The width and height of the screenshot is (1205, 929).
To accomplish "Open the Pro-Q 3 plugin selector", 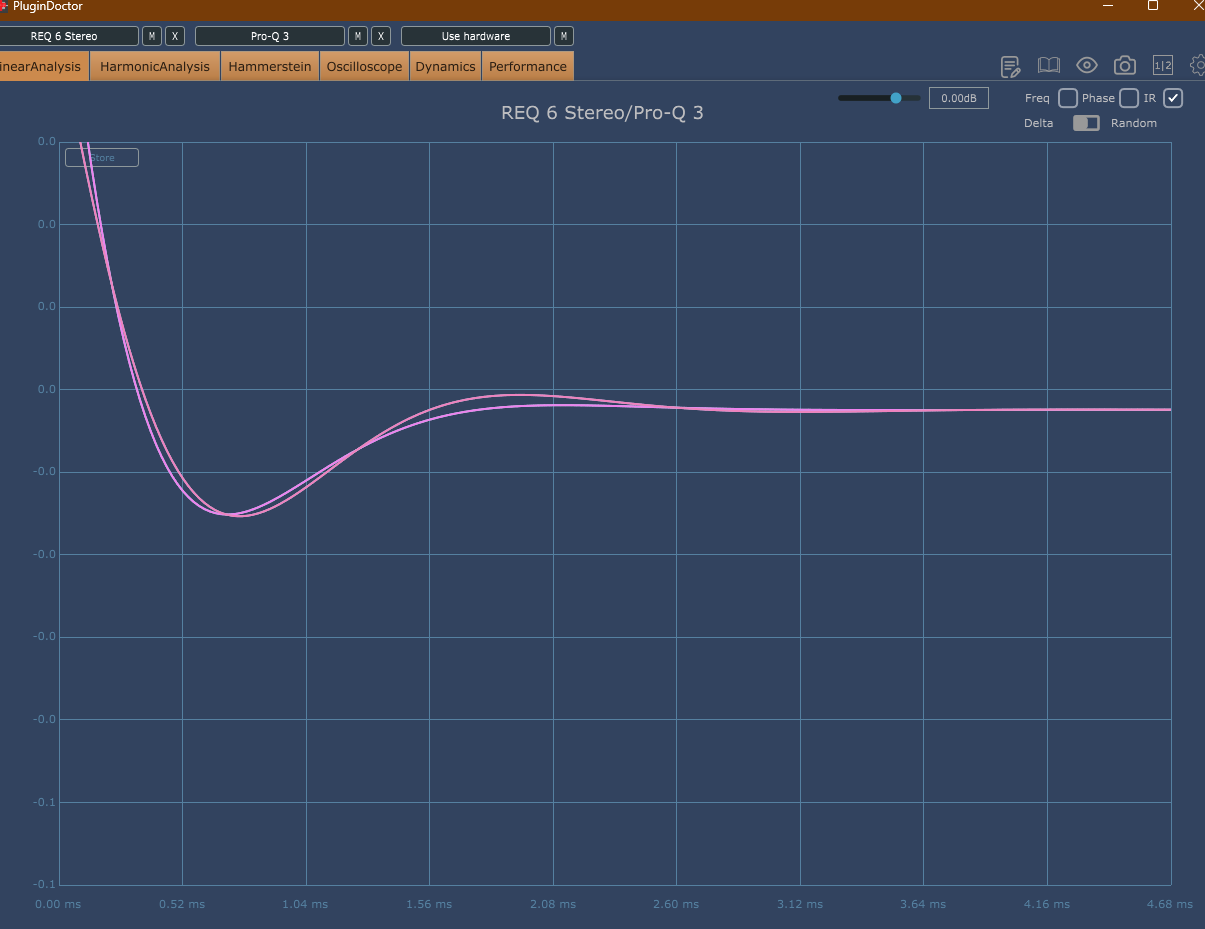I will click(x=270, y=36).
